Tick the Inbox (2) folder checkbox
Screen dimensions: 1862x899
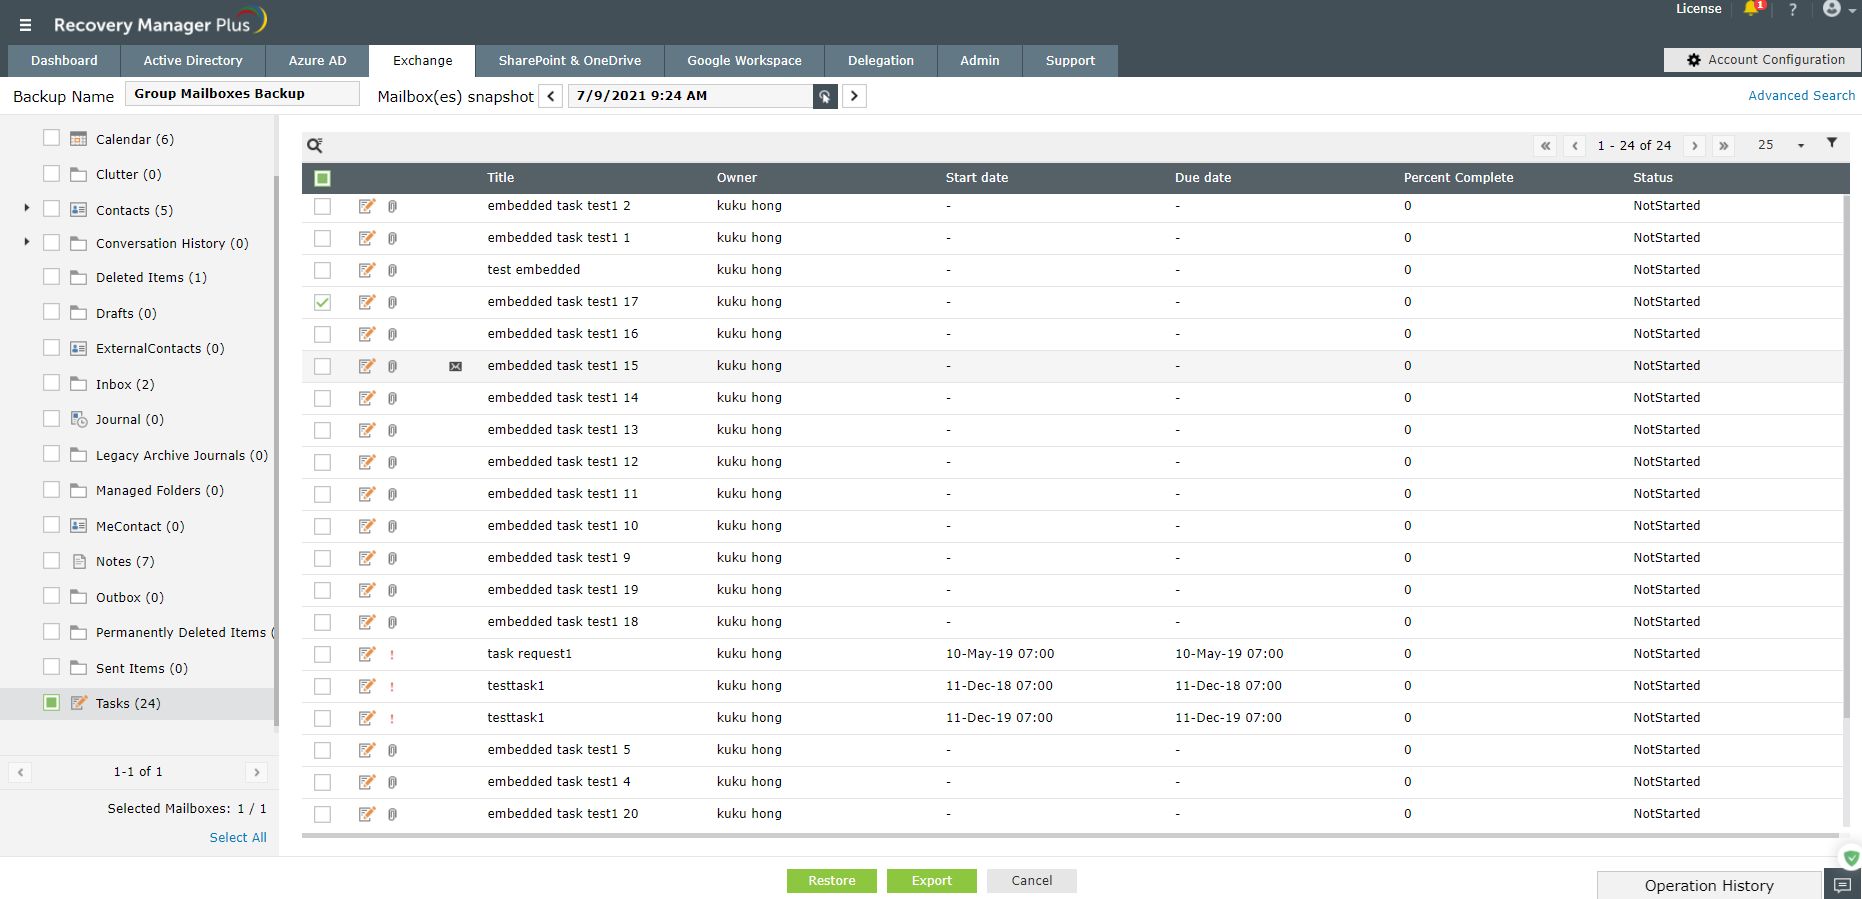pos(52,383)
